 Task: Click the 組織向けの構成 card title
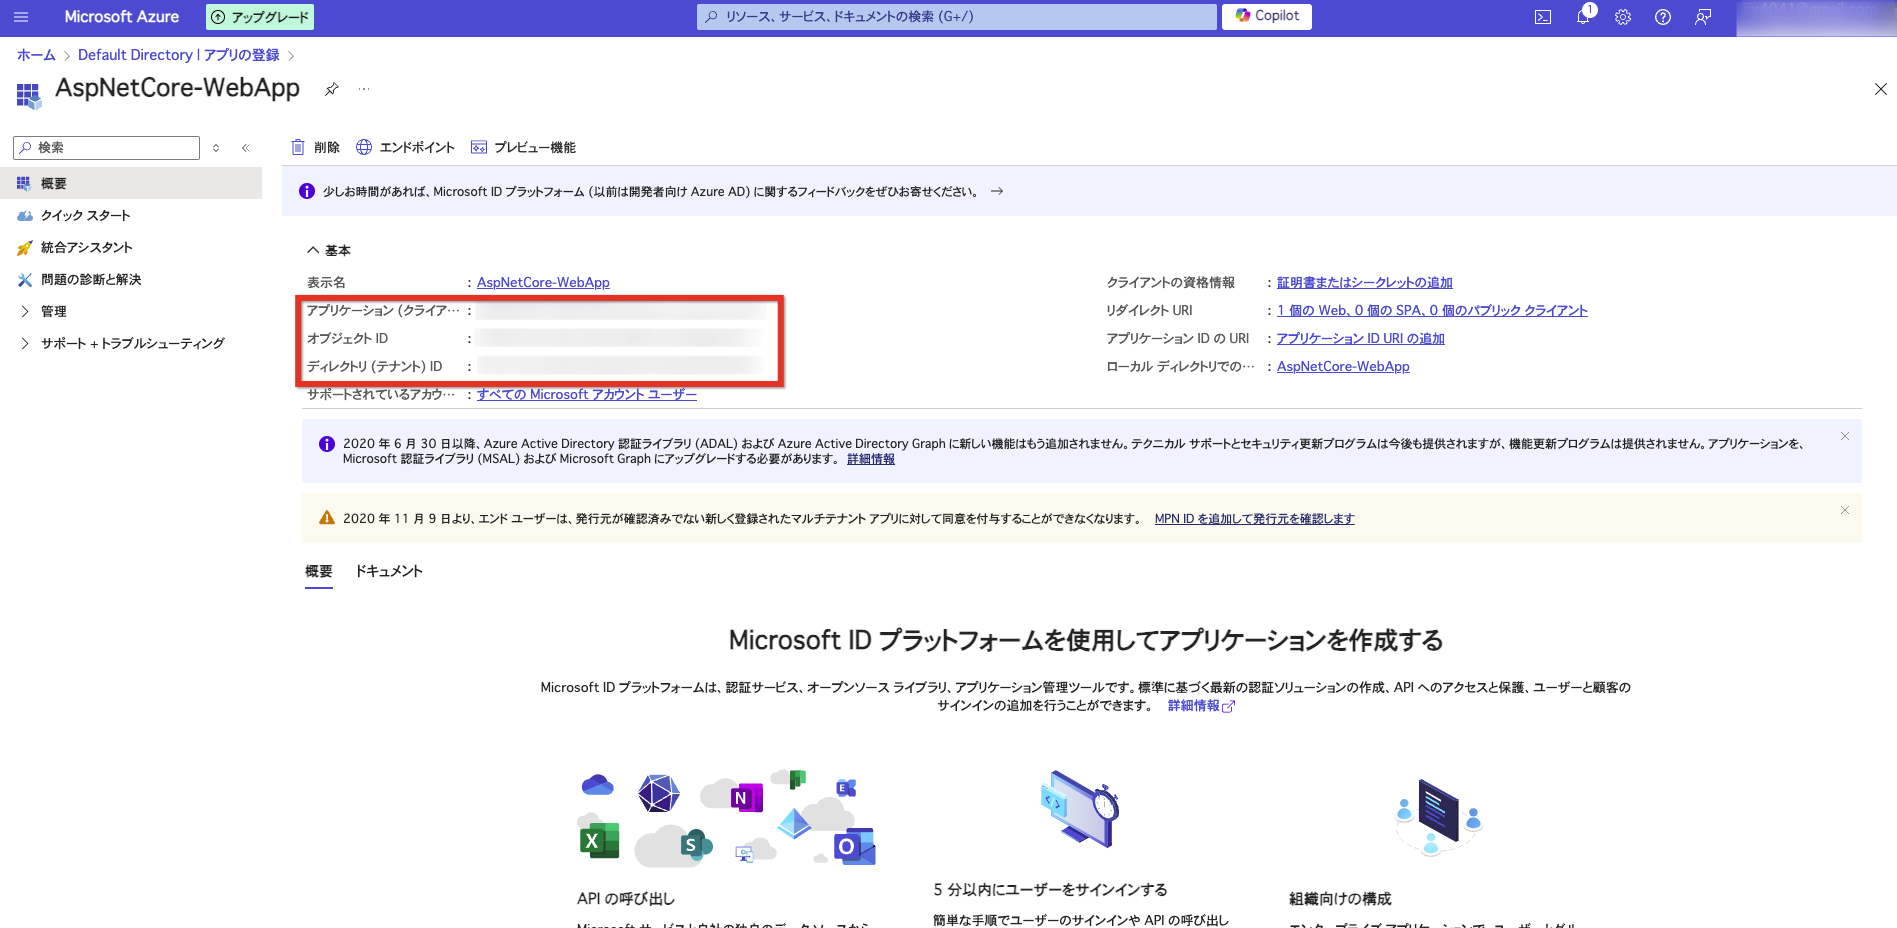(x=1340, y=899)
